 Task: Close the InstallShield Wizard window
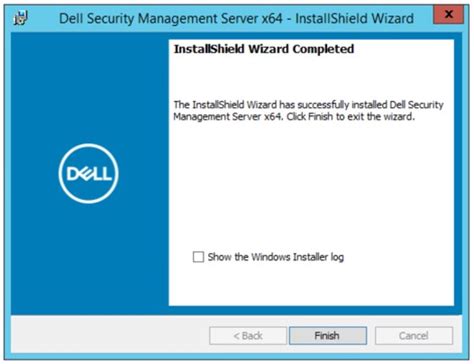pyautogui.click(x=449, y=14)
